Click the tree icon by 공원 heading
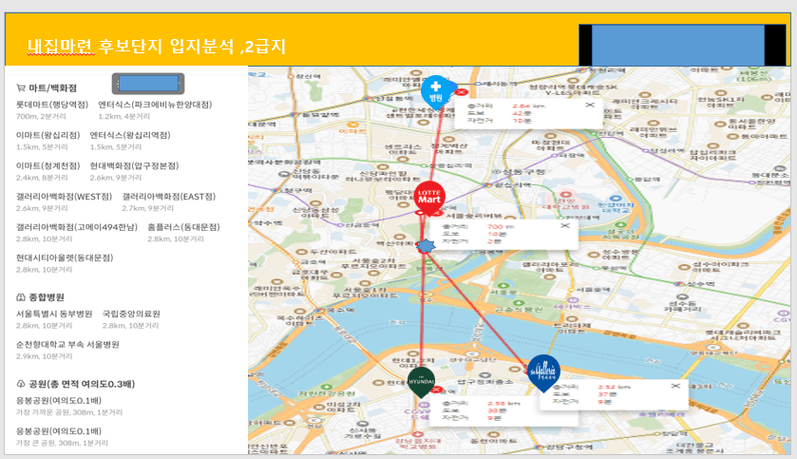 click(21, 384)
